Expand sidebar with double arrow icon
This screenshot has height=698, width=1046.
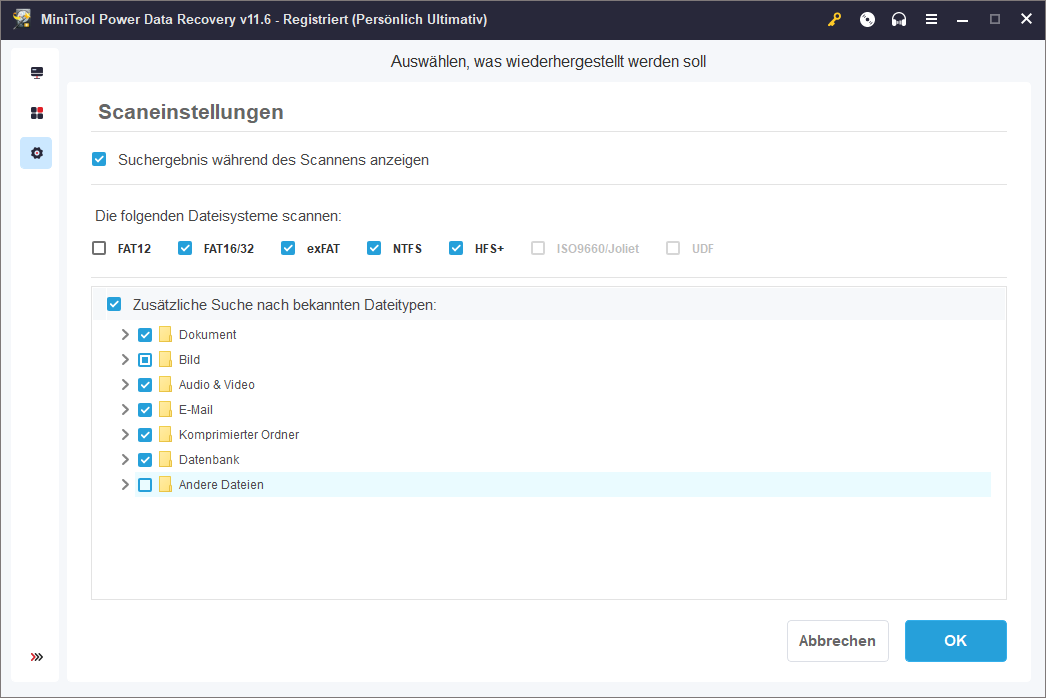coord(37,657)
